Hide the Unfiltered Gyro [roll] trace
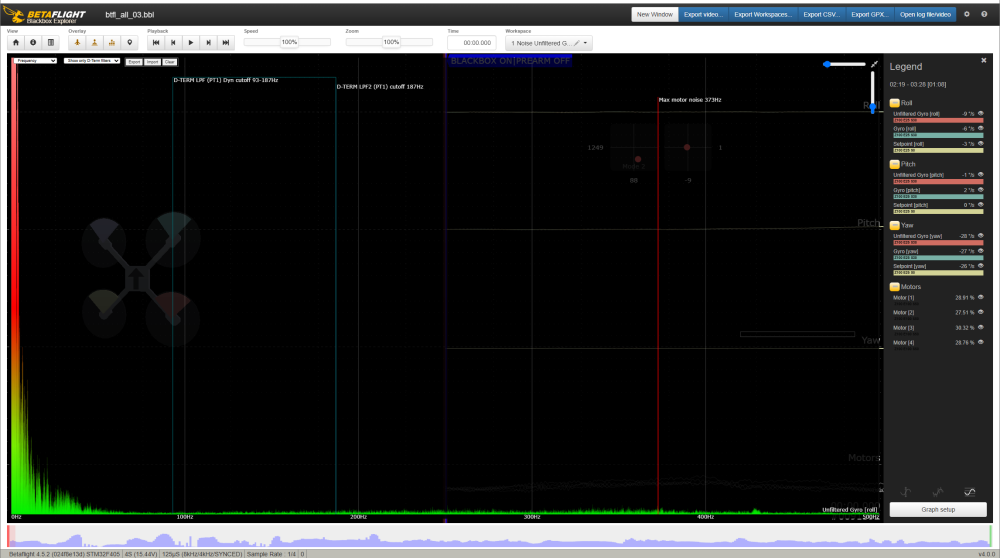 coord(981,114)
